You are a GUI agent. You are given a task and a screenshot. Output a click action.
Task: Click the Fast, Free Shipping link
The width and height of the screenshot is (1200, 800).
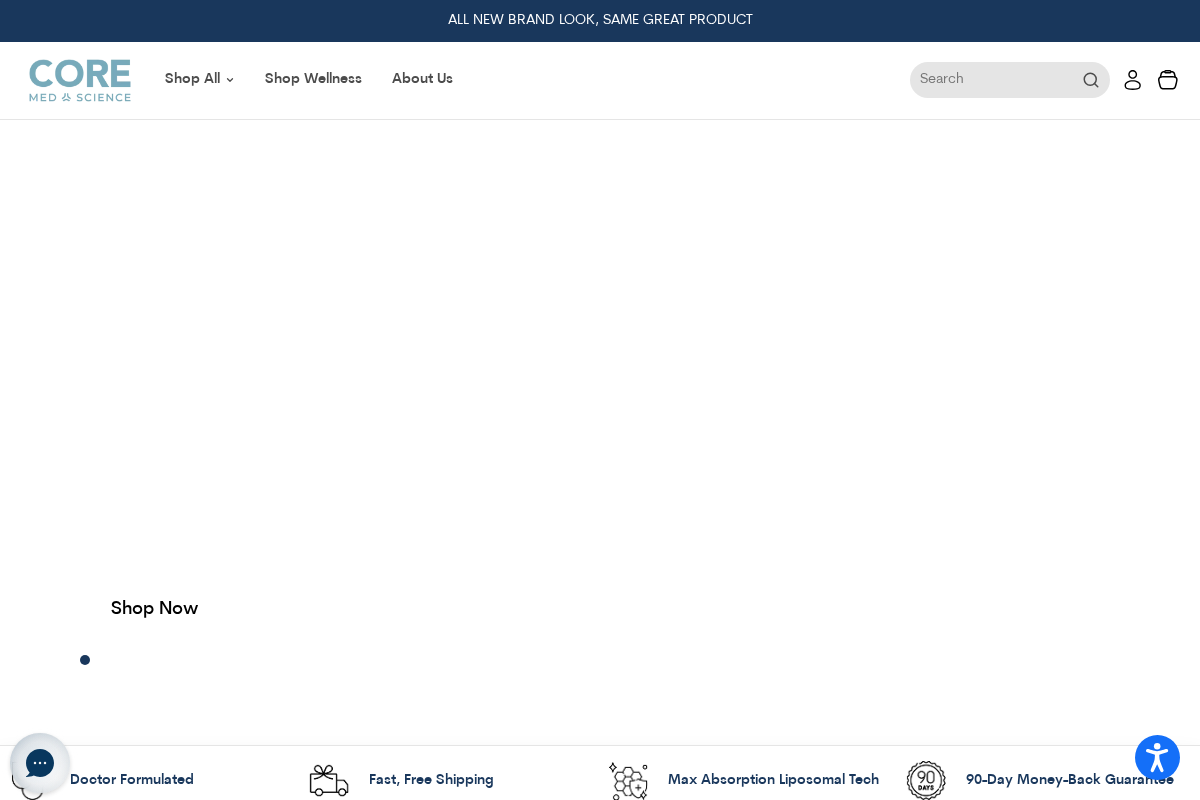pyautogui.click(x=431, y=781)
